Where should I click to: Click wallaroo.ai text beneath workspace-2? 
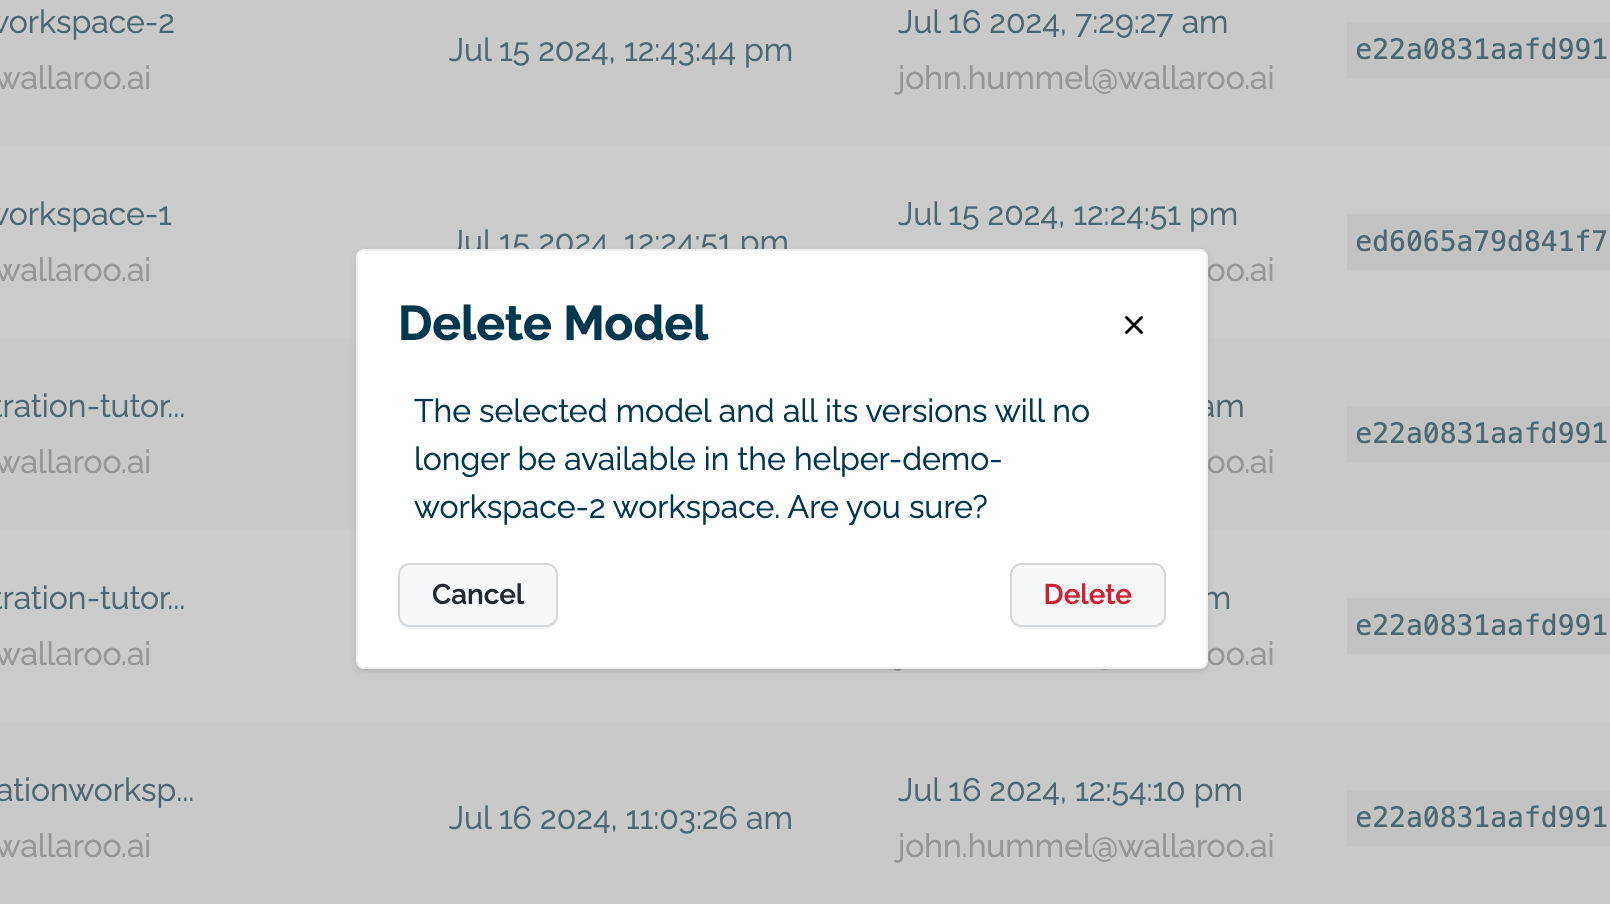click(x=76, y=78)
